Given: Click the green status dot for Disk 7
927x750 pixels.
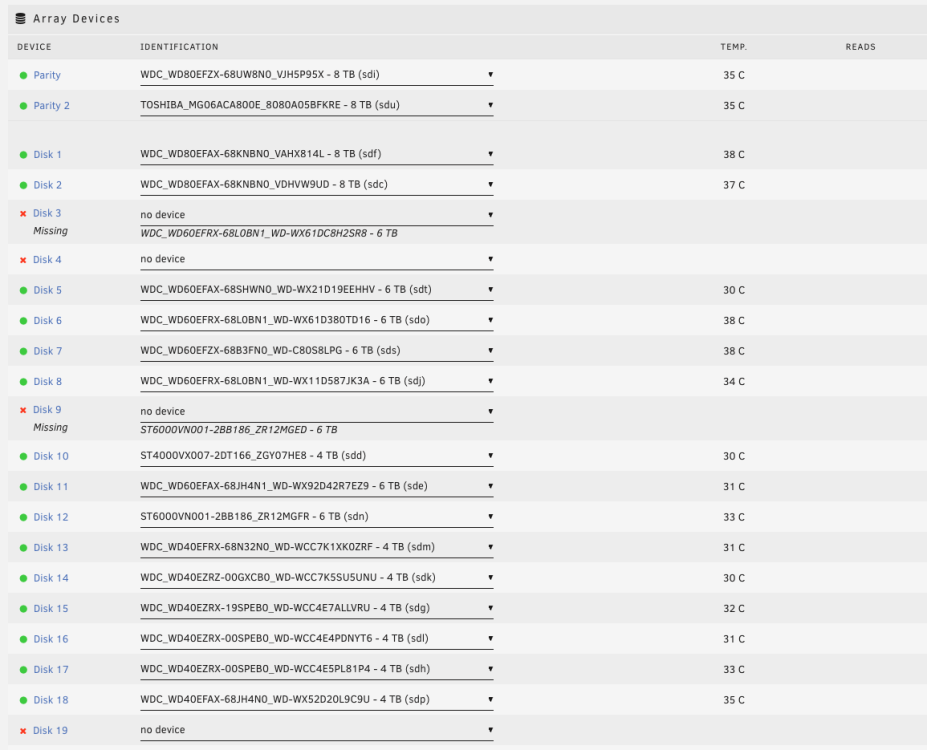Looking at the screenshot, I should pos(24,352).
